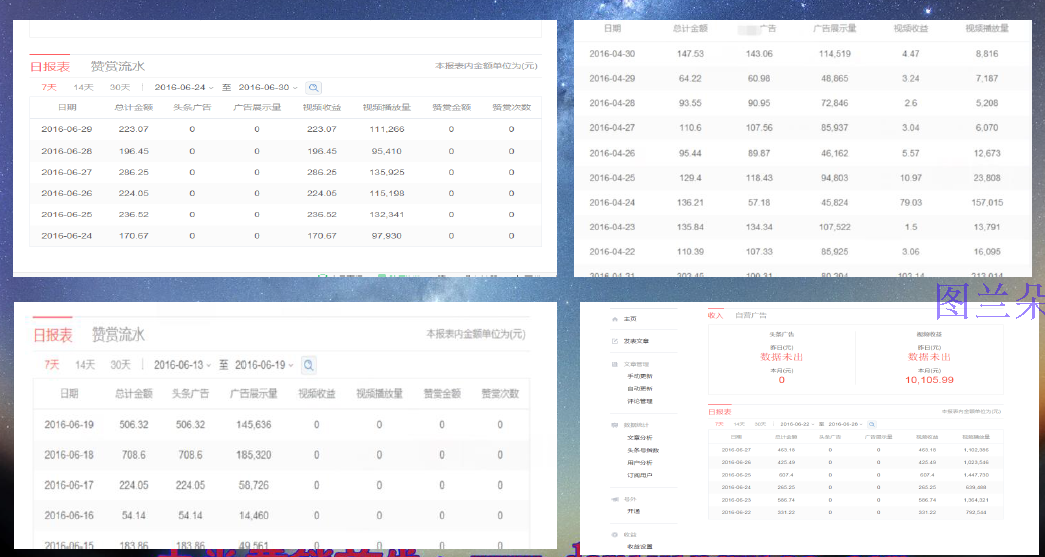This screenshot has height=557, width=1045.
Task: Open the 2016-06-13 start date dropdown
Action: 183,365
